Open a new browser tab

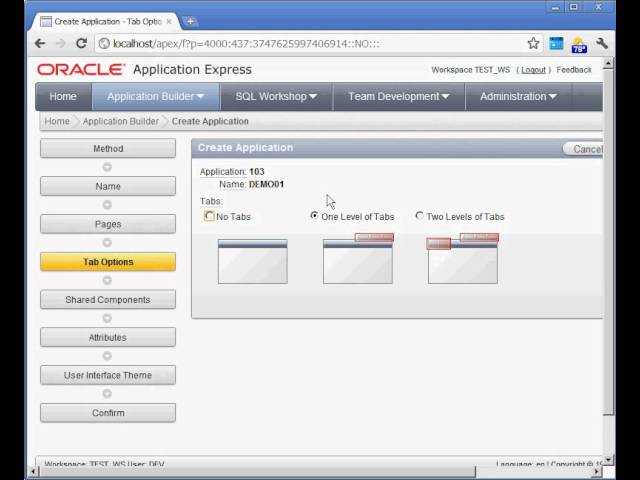point(190,21)
